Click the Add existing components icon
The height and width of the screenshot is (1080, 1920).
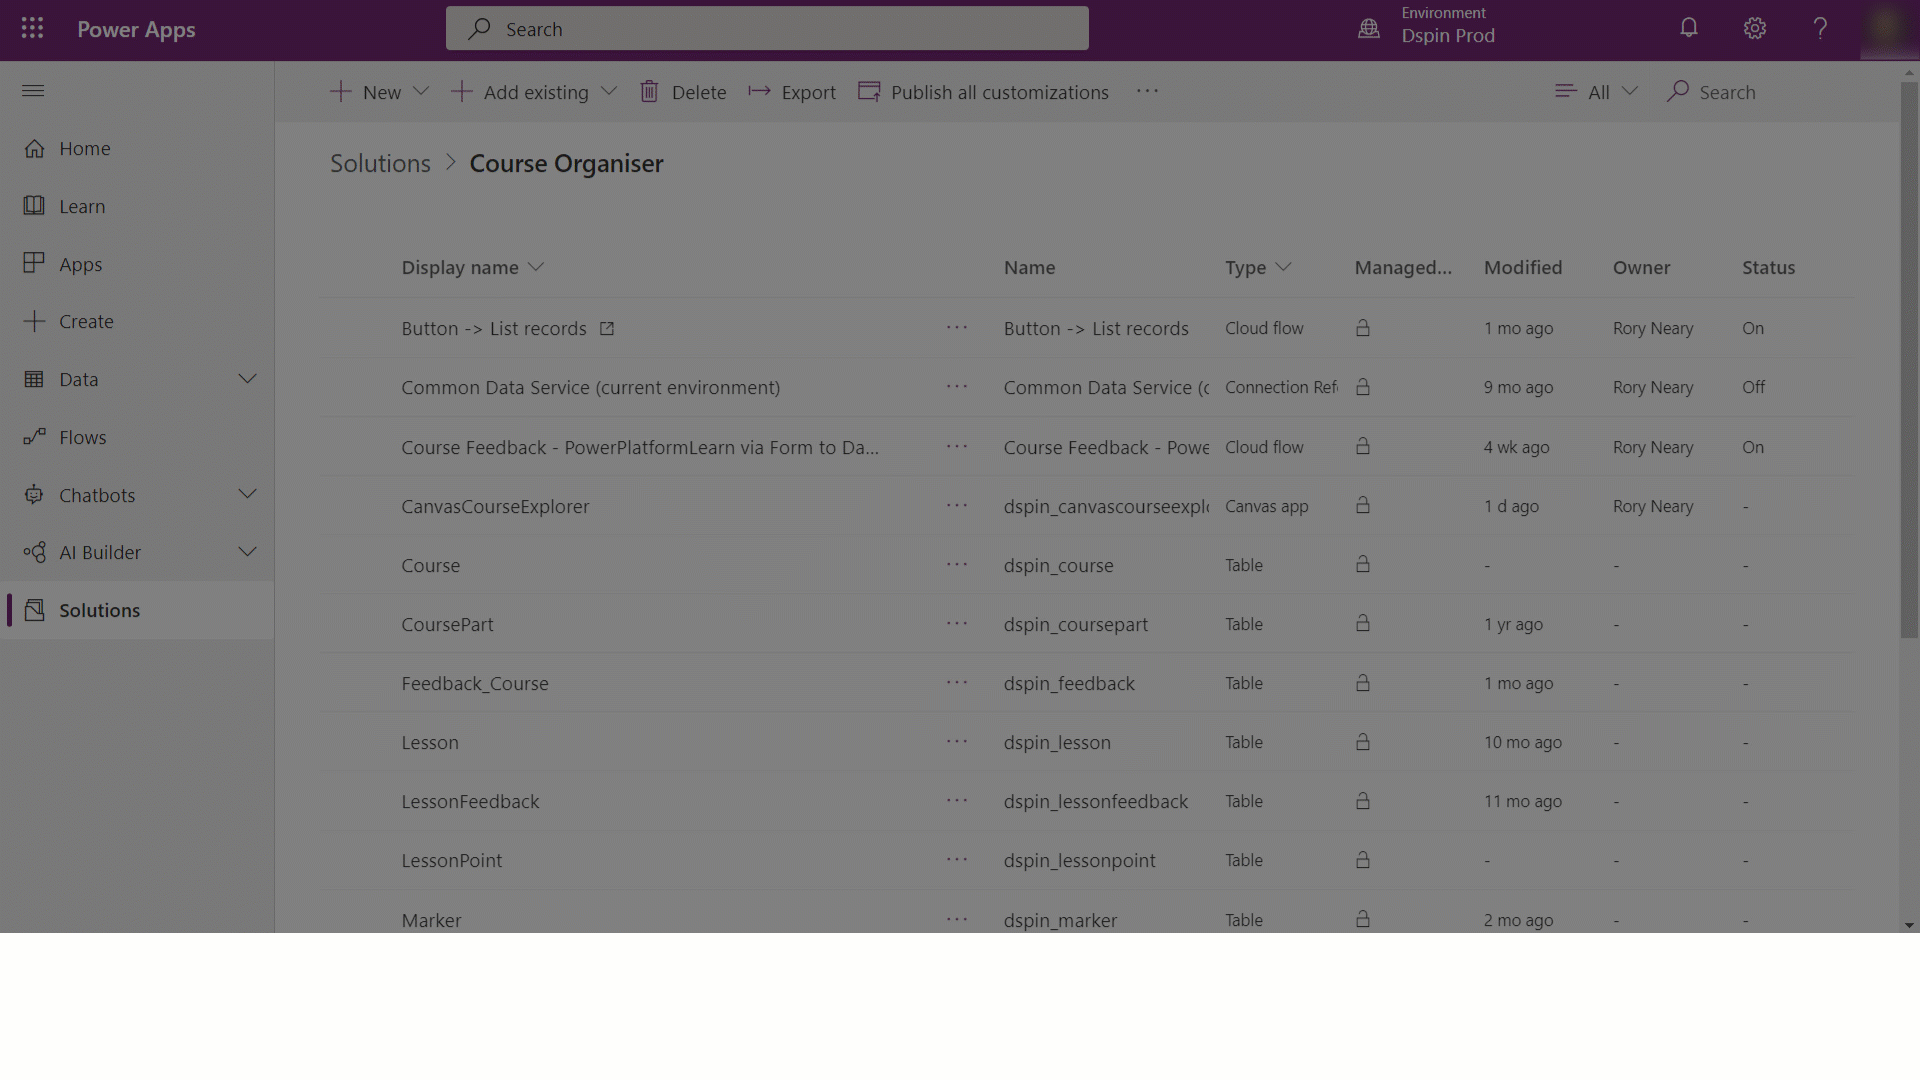462,91
